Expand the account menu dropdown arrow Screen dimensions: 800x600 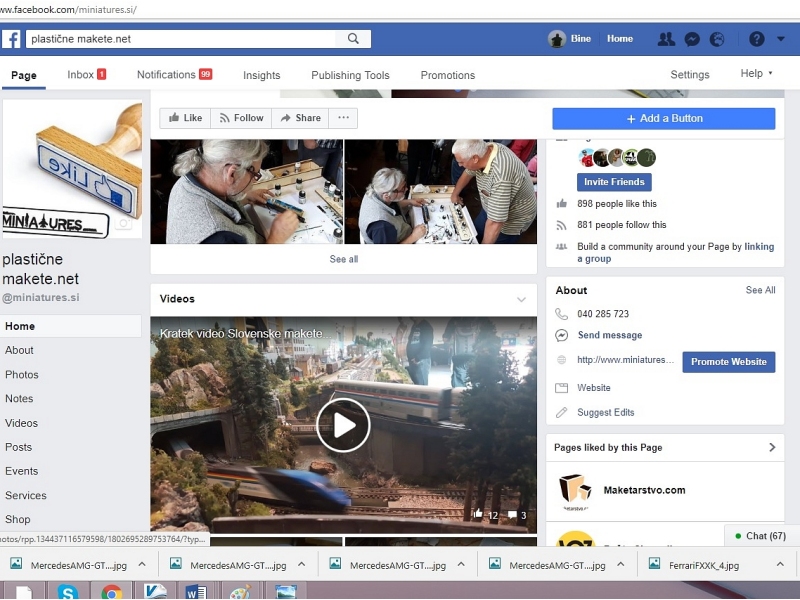pos(781,39)
